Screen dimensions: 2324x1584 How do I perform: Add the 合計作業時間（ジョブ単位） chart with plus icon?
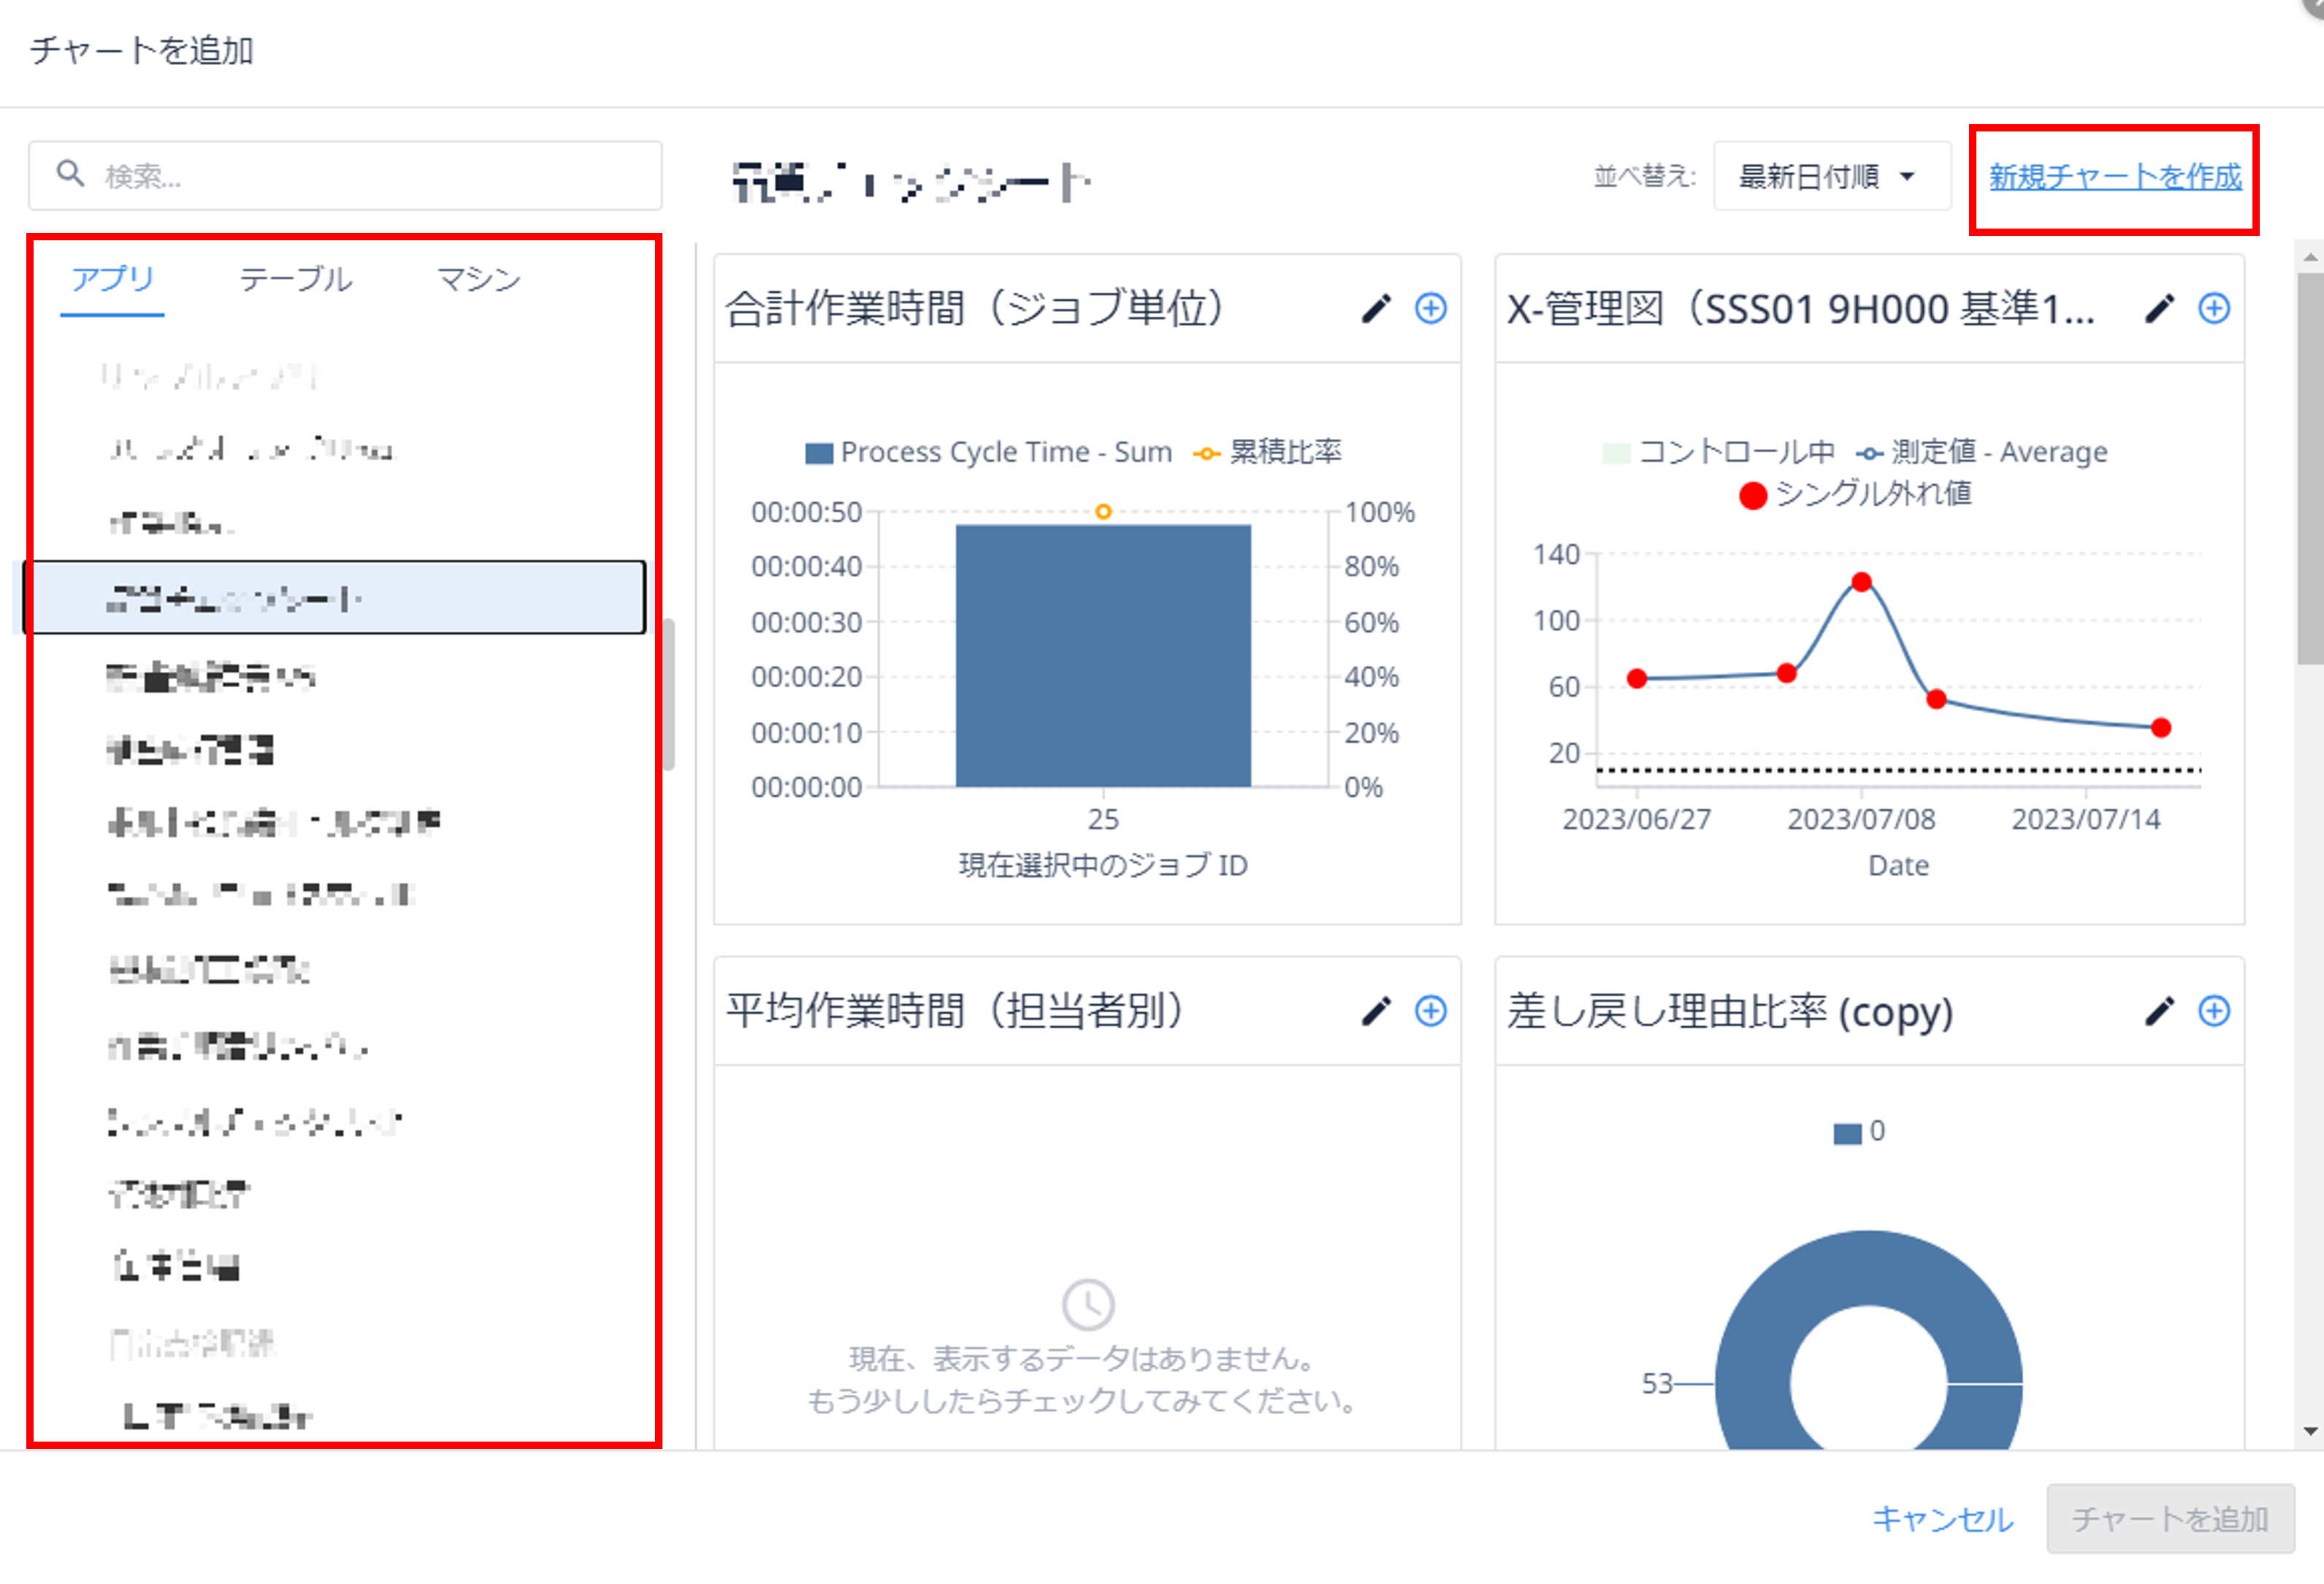1430,309
